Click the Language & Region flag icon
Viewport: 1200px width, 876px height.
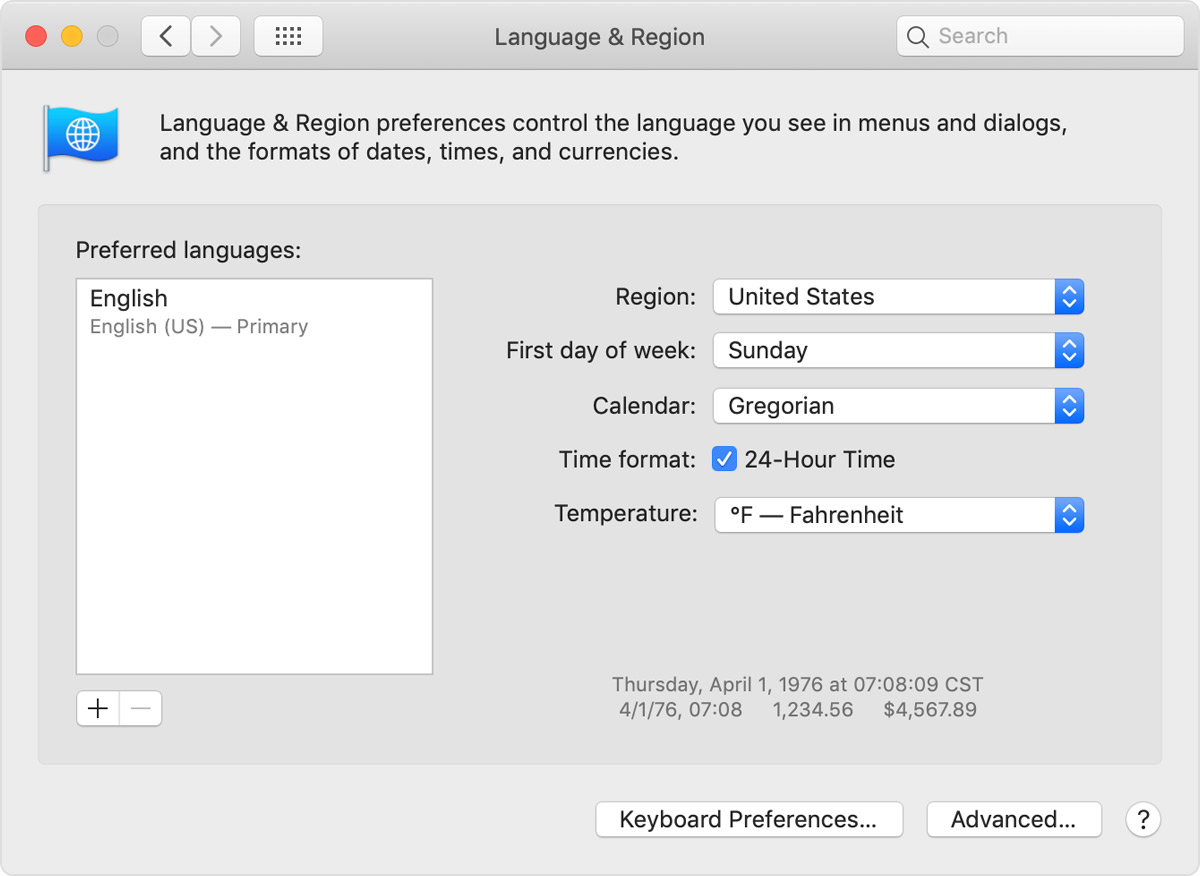pyautogui.click(x=80, y=137)
